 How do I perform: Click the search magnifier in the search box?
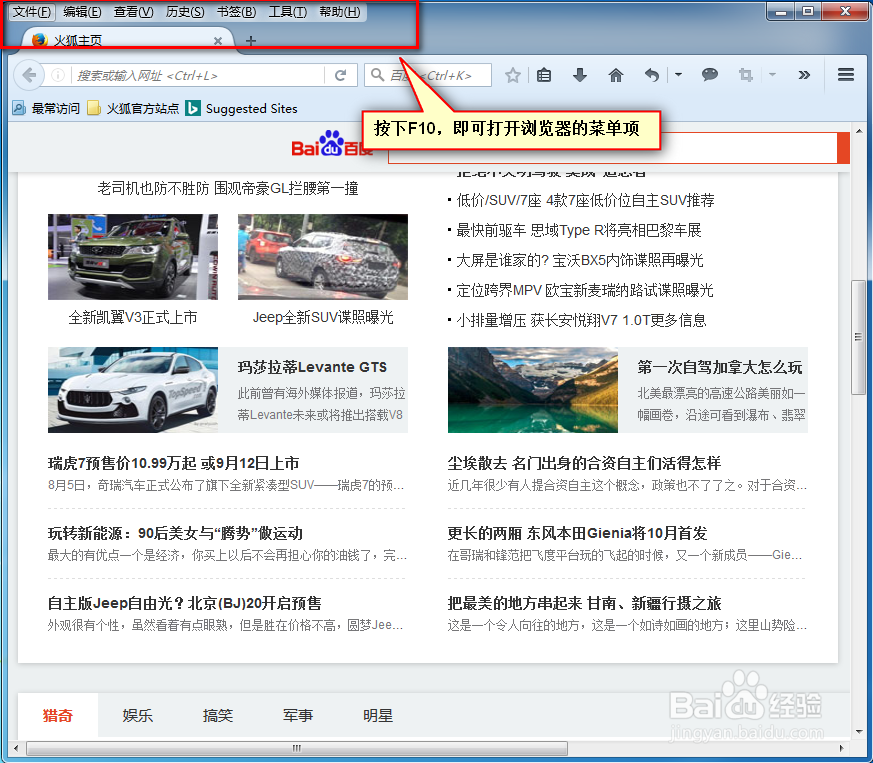pos(376,75)
